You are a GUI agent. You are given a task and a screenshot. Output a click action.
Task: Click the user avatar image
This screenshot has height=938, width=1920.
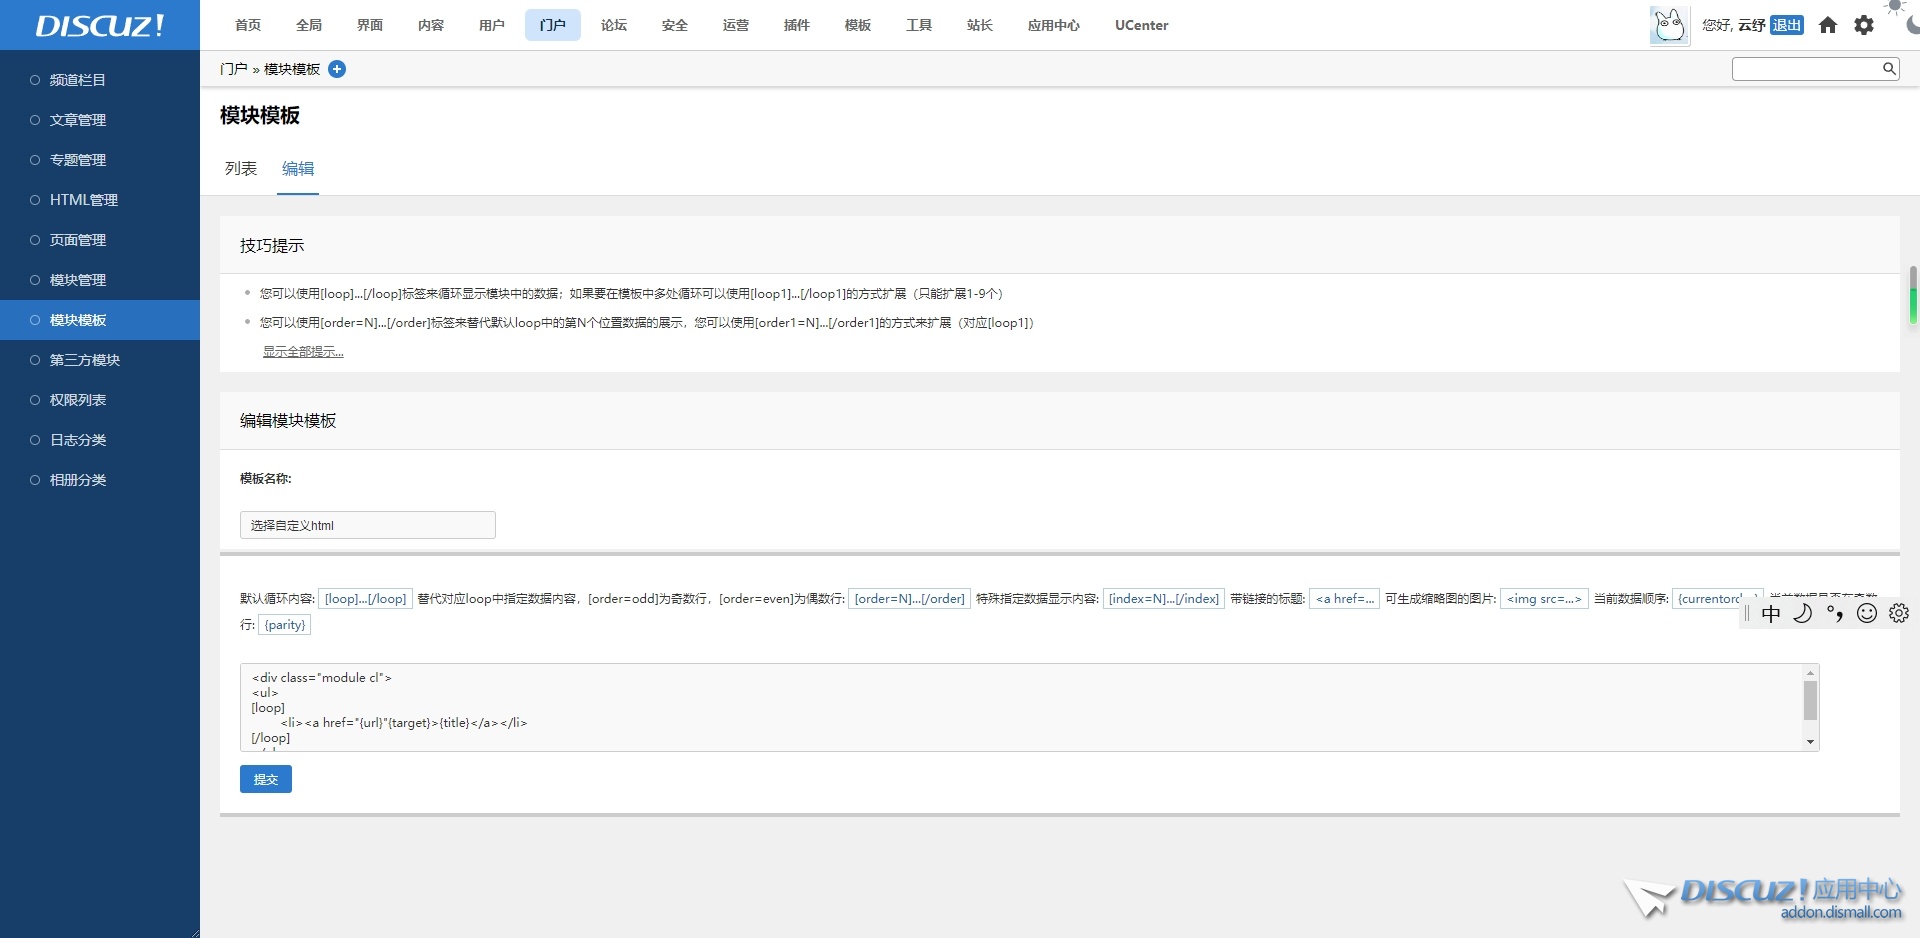coord(1669,25)
